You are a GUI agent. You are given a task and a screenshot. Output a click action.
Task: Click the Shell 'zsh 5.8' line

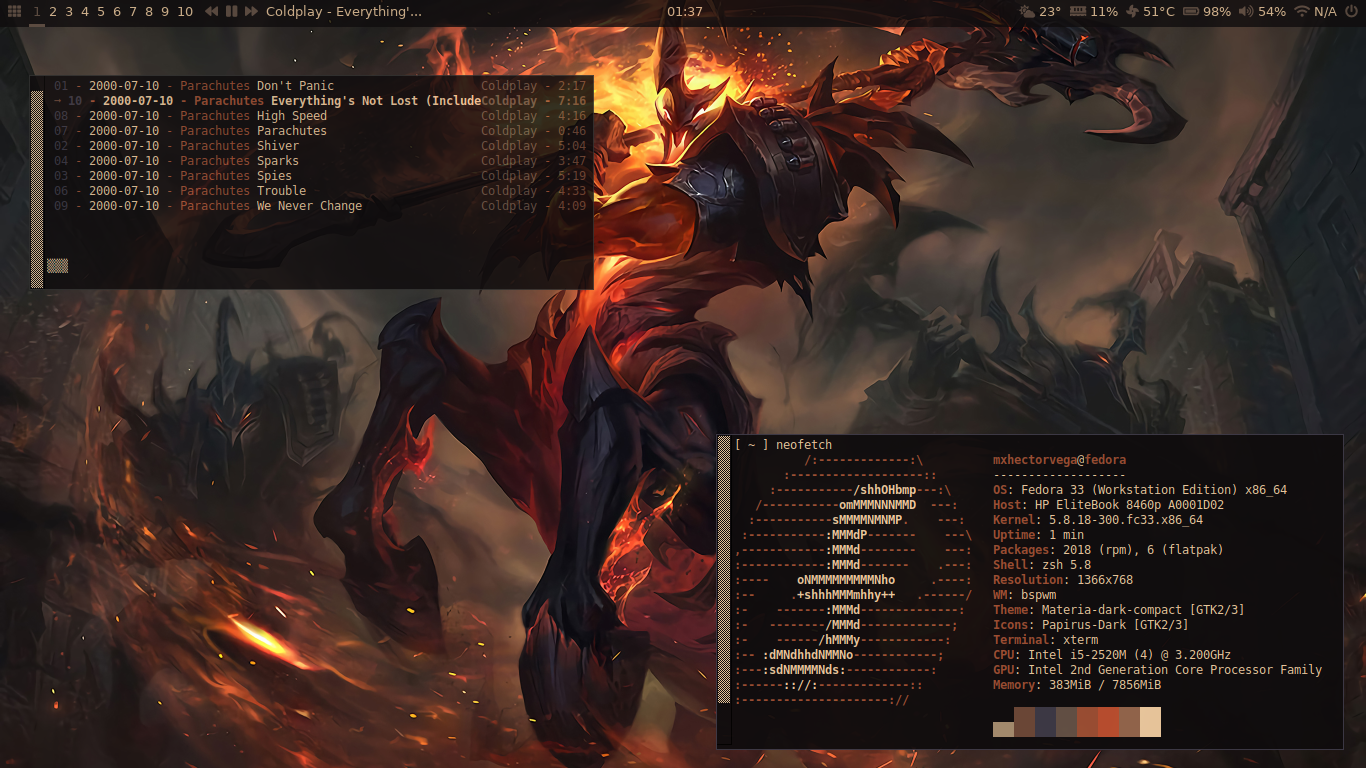(1042, 565)
